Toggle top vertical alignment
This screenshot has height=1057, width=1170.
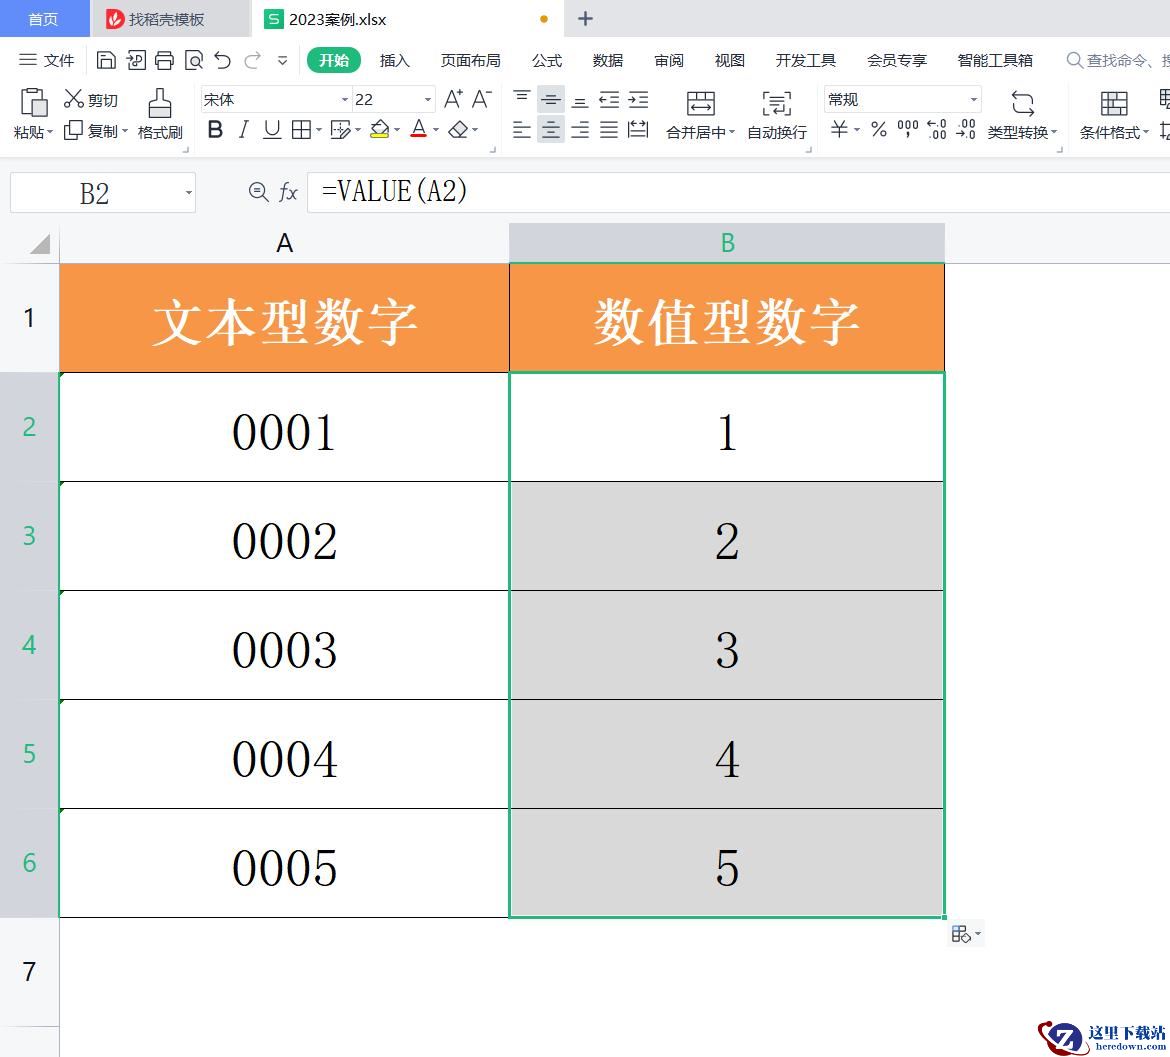[522, 99]
